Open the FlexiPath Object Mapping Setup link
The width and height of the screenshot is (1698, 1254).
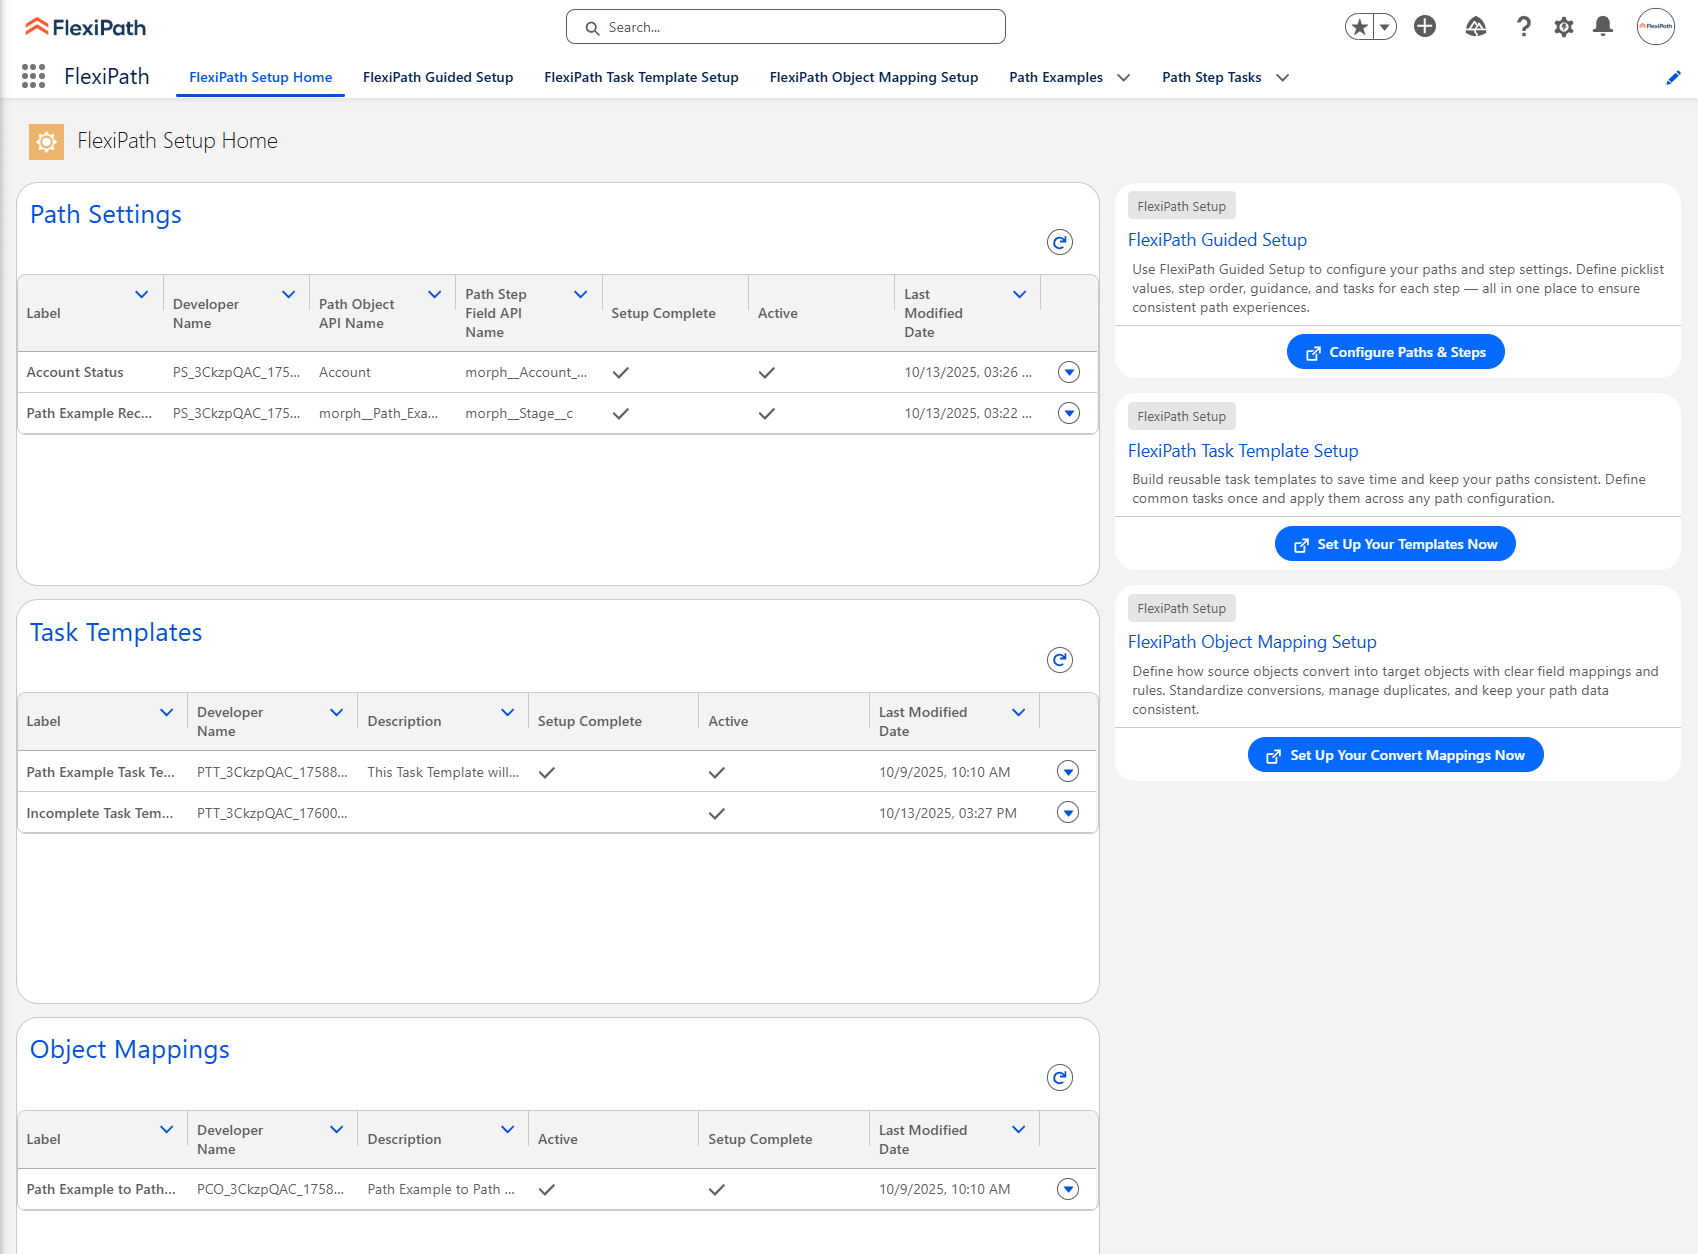(x=1252, y=642)
